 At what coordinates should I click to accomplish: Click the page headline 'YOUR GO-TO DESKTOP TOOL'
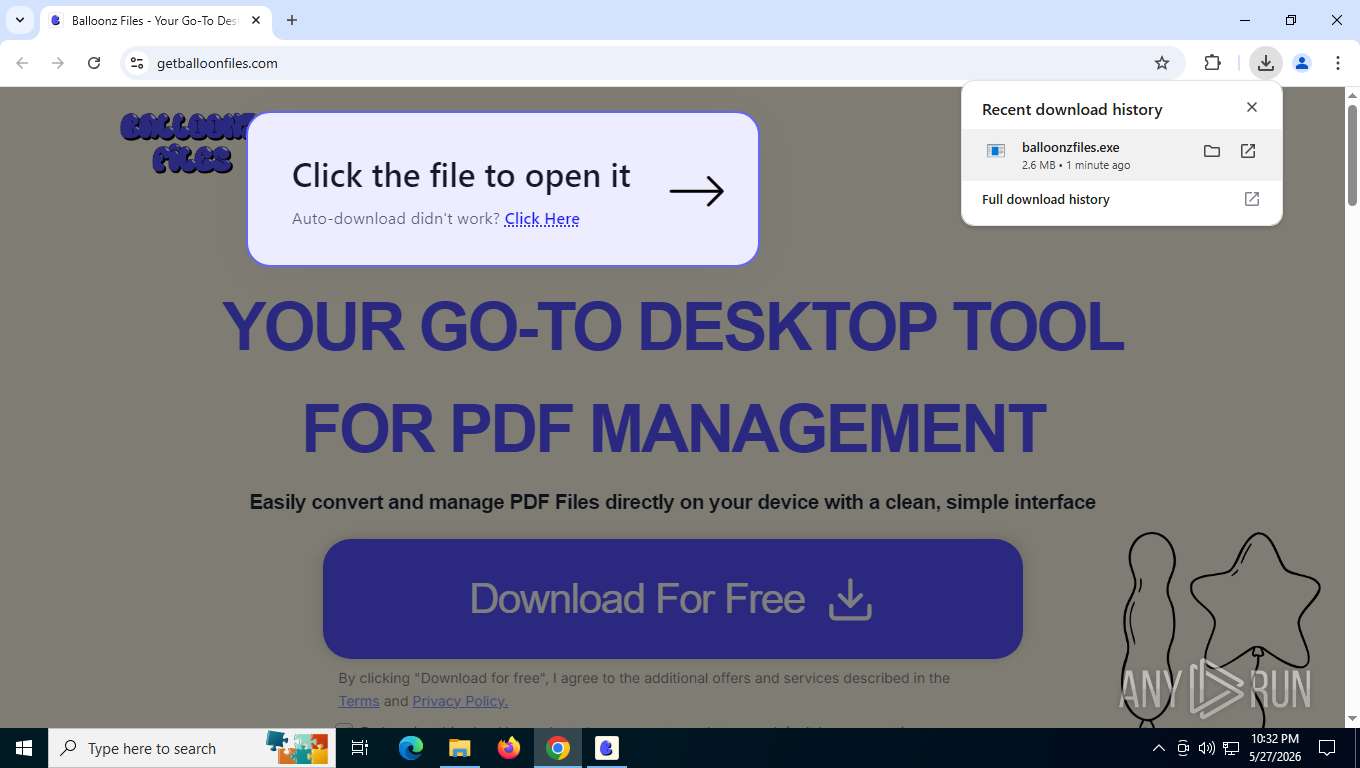tap(673, 326)
